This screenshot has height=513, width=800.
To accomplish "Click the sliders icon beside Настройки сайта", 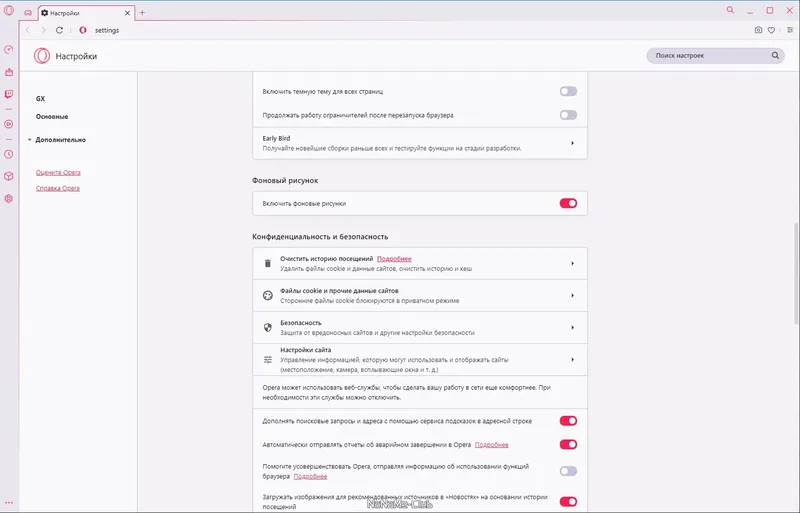I will (267, 360).
